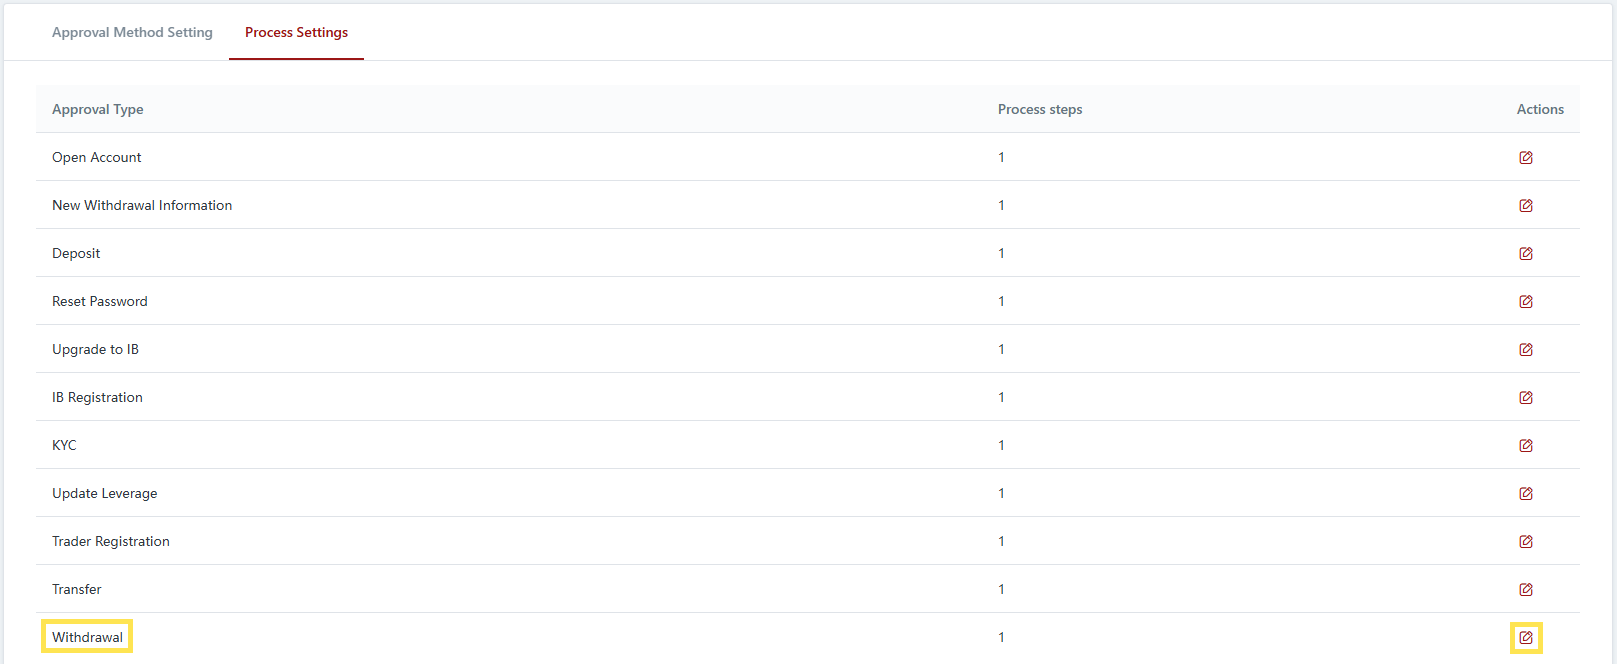Click process steps number for Withdrawal
Image resolution: width=1617 pixels, height=664 pixels.
(x=1001, y=637)
